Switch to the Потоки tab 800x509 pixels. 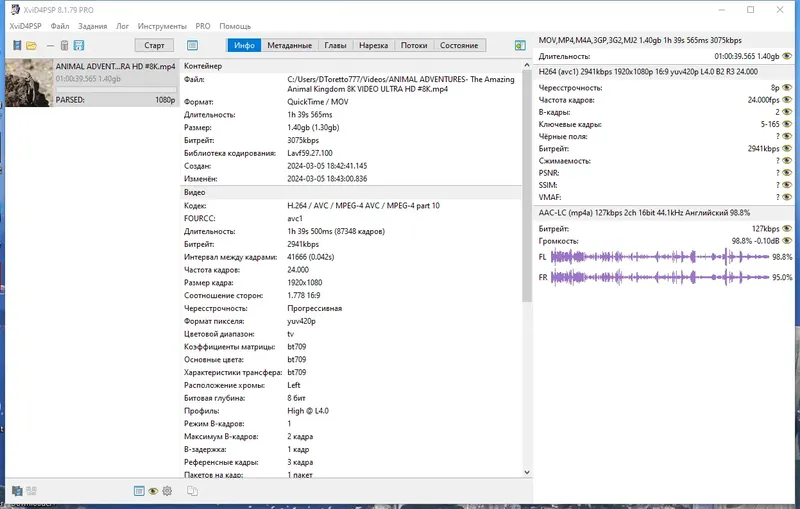tap(414, 45)
